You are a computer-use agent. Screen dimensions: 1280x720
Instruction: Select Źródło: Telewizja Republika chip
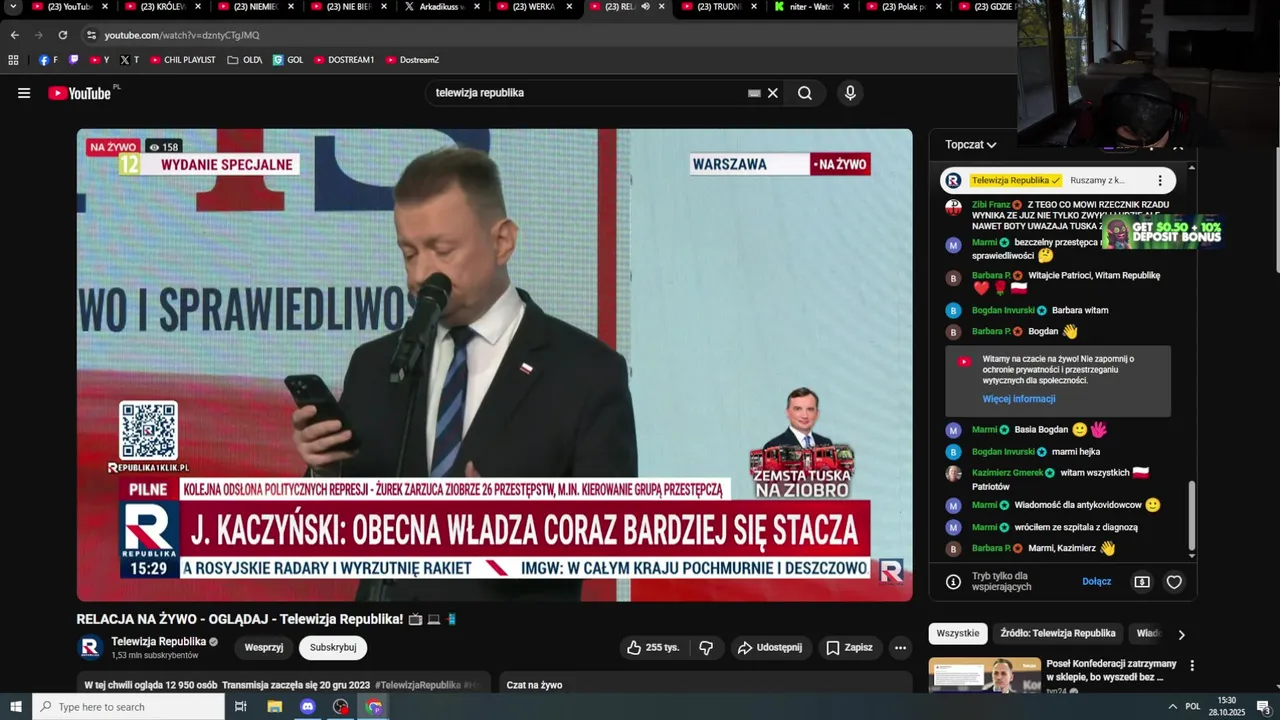tap(1058, 633)
